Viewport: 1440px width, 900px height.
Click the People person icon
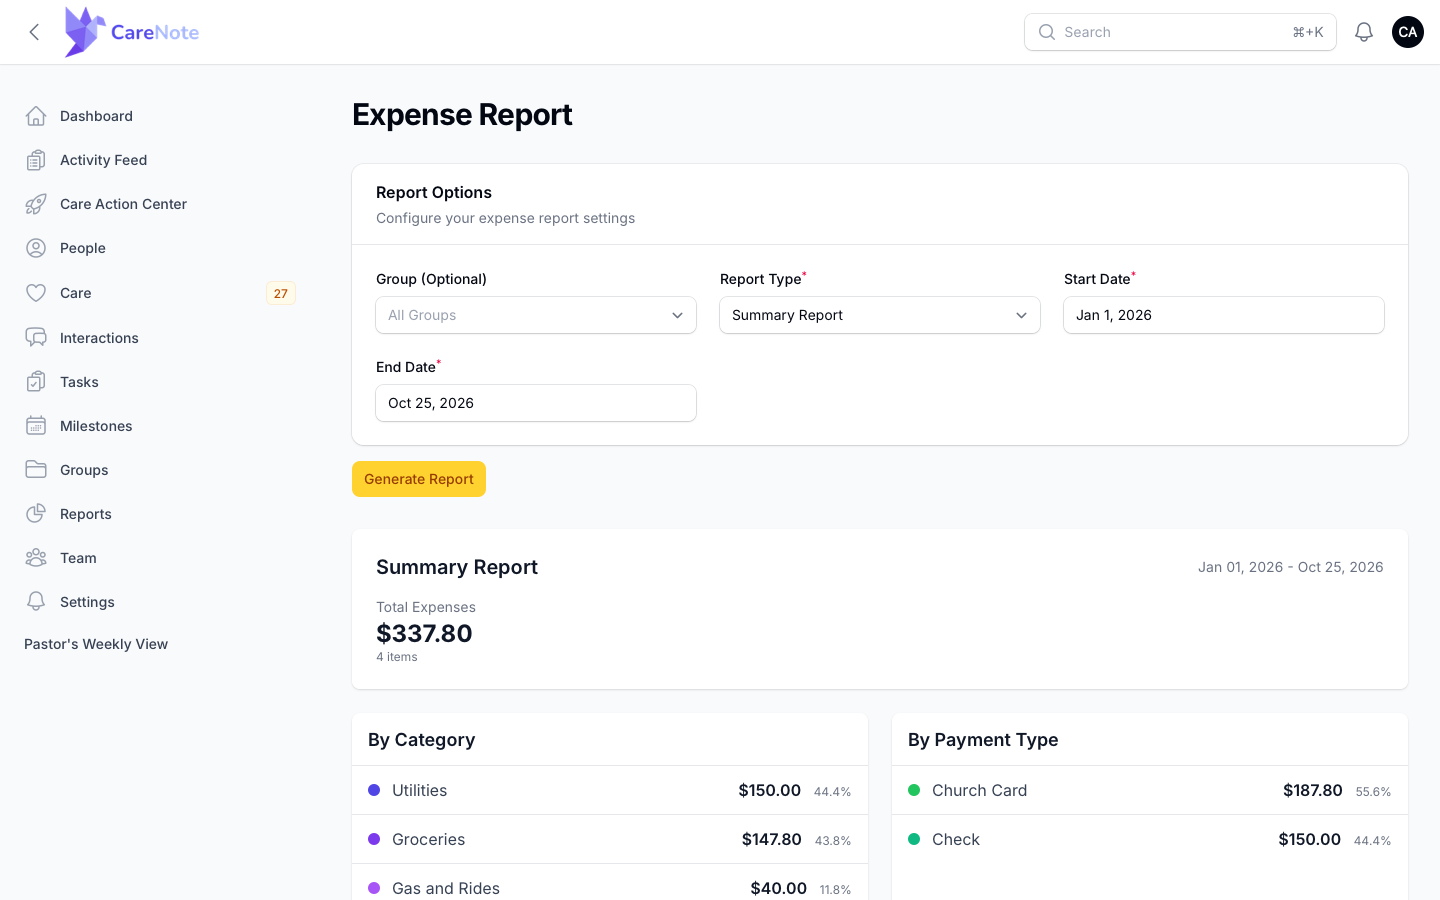pos(36,248)
